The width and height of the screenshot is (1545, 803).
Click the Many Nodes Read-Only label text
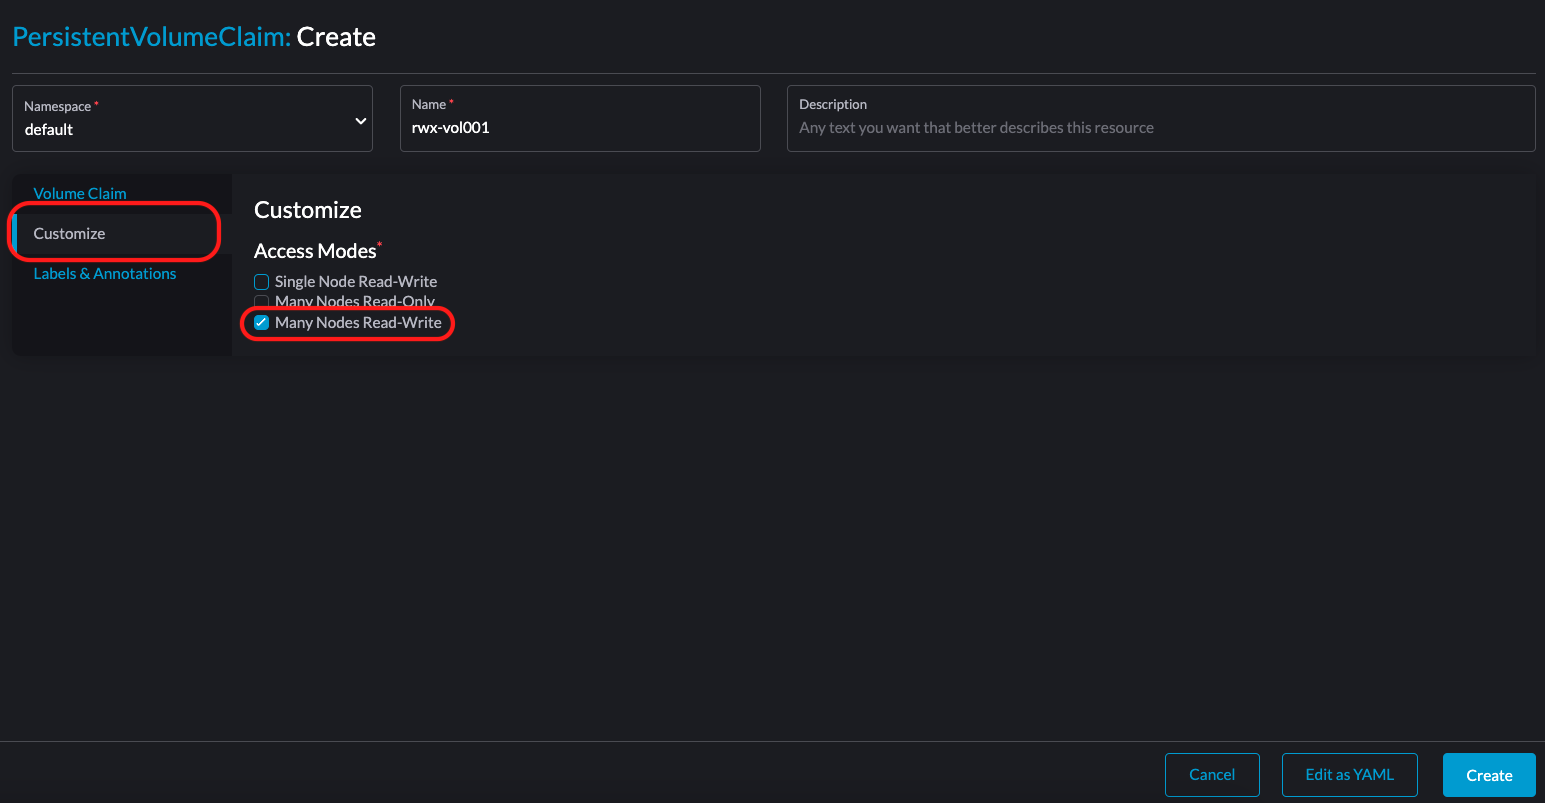(355, 301)
